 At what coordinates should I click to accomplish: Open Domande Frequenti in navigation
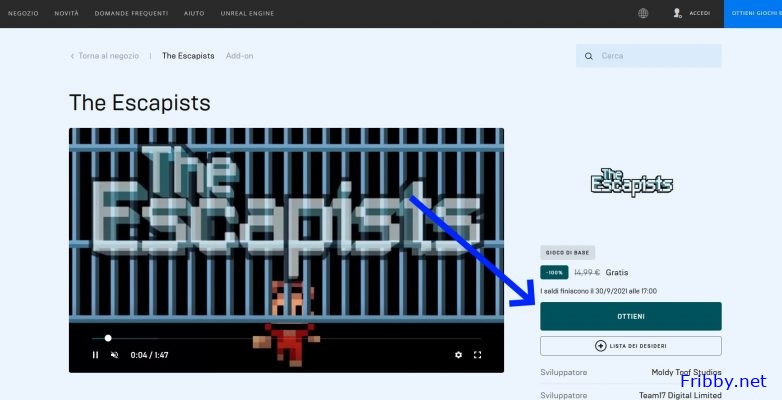pos(132,13)
